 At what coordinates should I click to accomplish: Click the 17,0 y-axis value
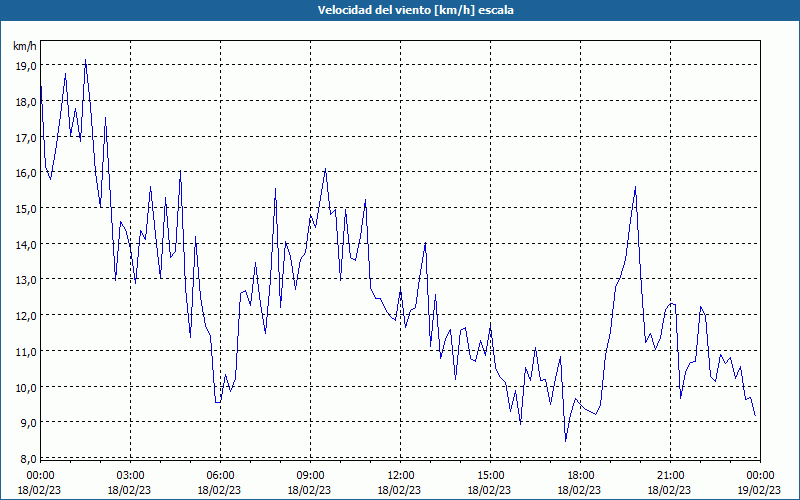[x=26, y=138]
